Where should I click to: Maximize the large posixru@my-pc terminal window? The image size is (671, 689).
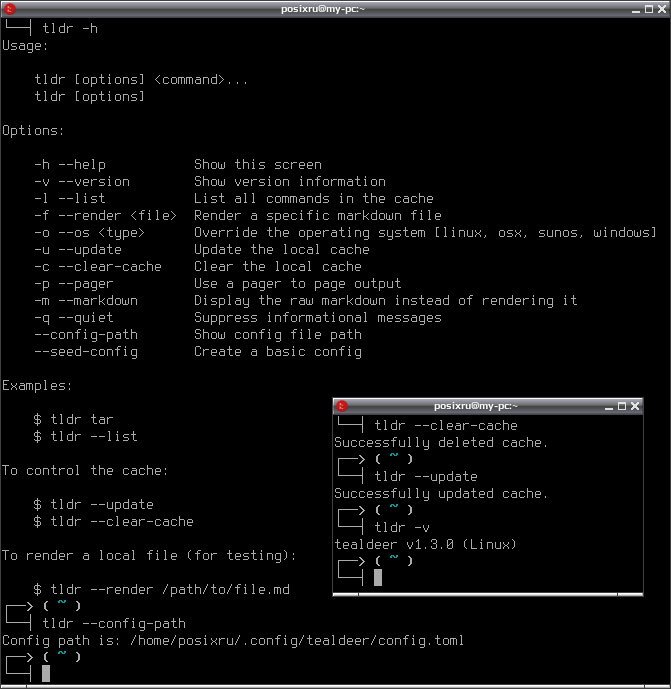(649, 9)
